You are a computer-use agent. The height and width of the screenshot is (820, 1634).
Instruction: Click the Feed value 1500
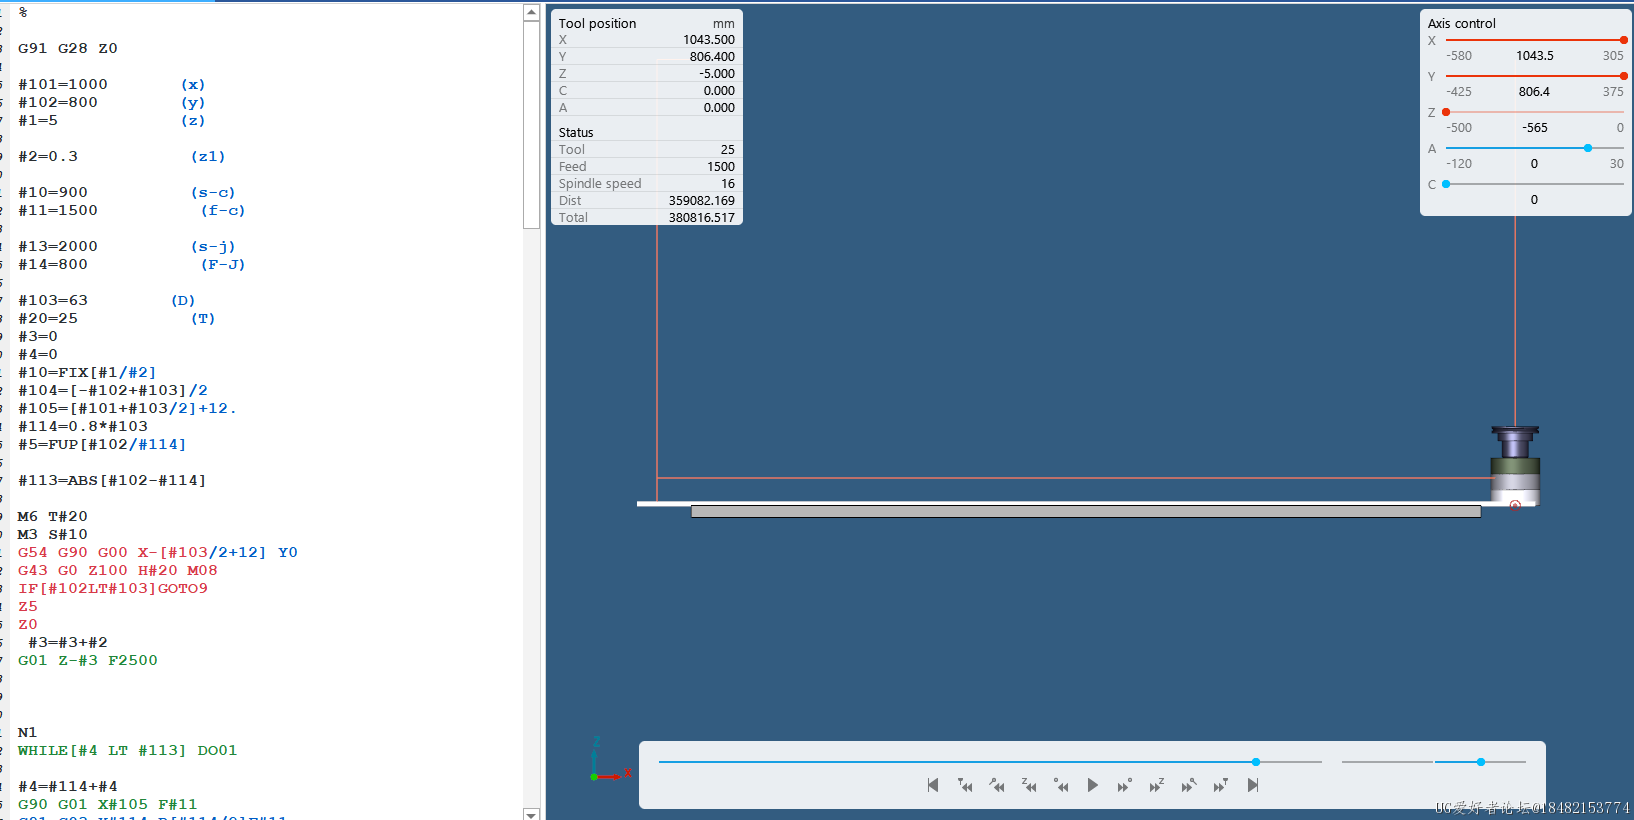pos(721,167)
